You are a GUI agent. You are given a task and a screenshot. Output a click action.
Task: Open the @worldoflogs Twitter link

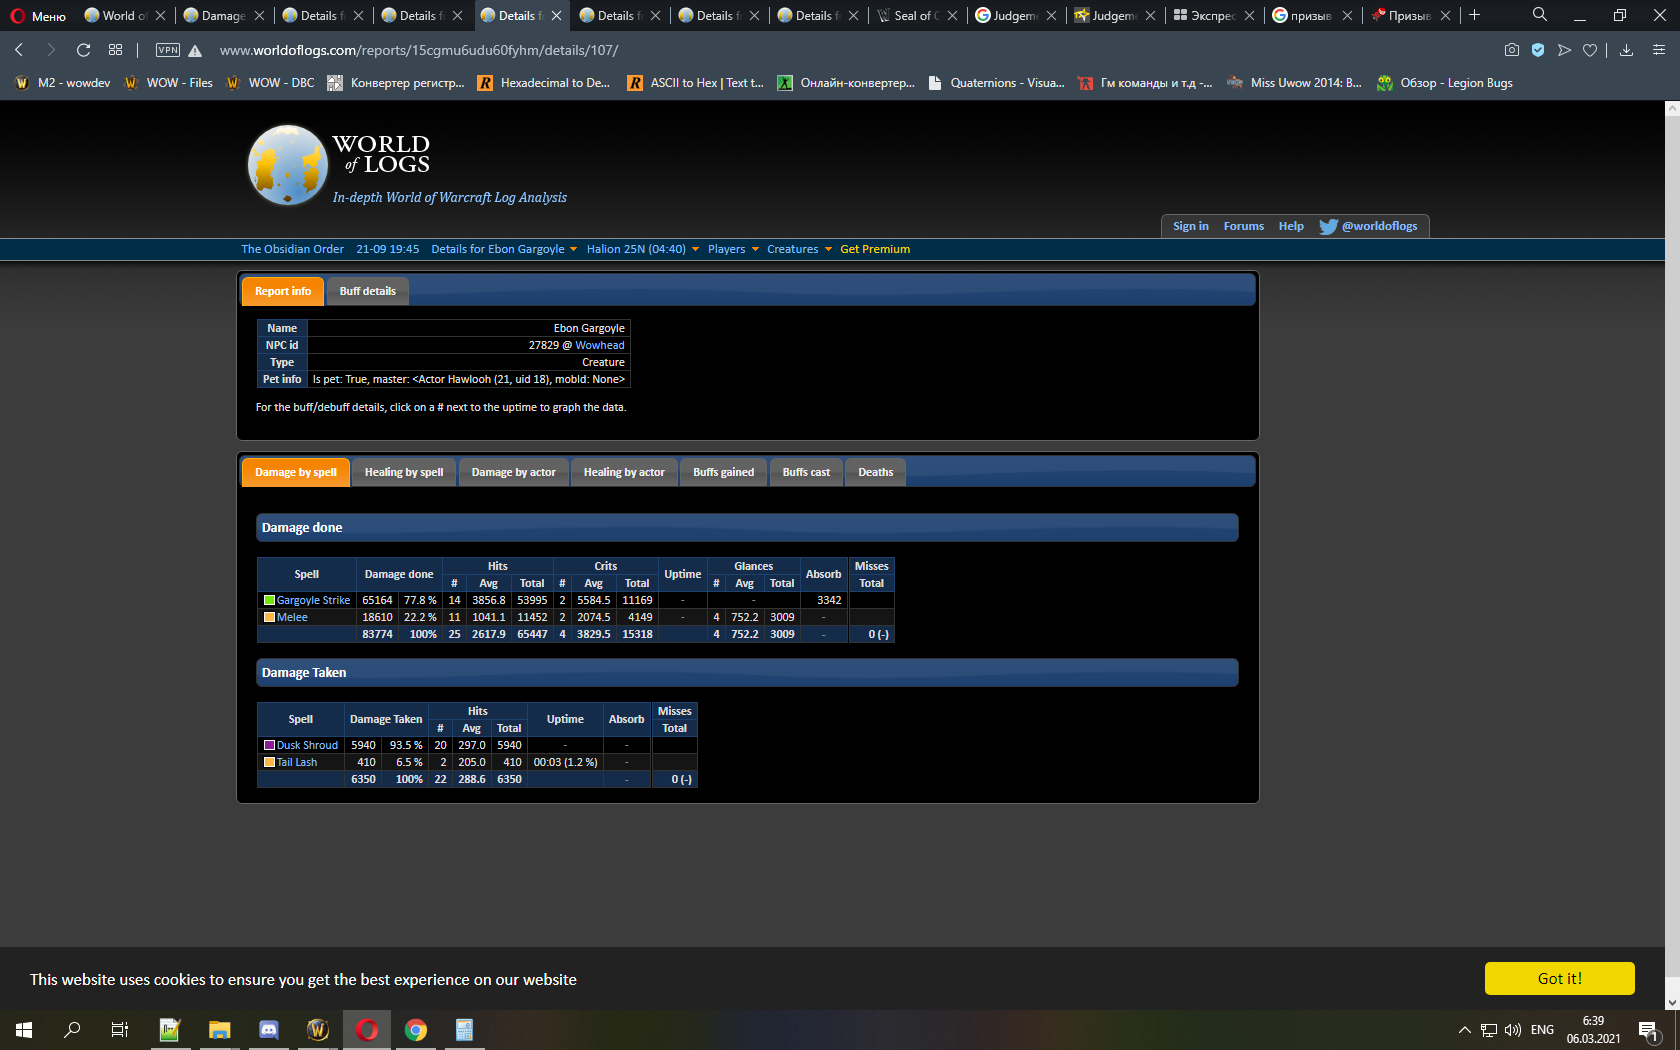1368,226
